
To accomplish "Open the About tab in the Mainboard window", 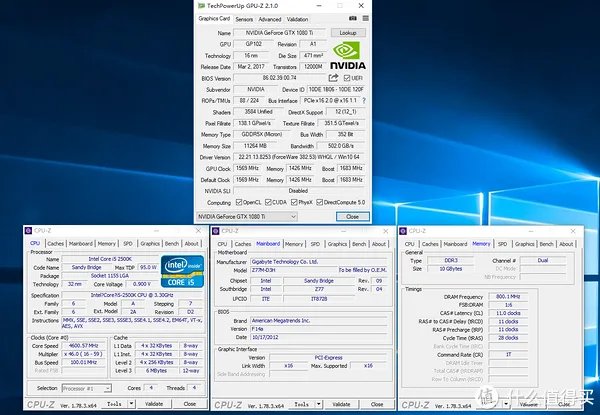I will pyautogui.click(x=378, y=244).
